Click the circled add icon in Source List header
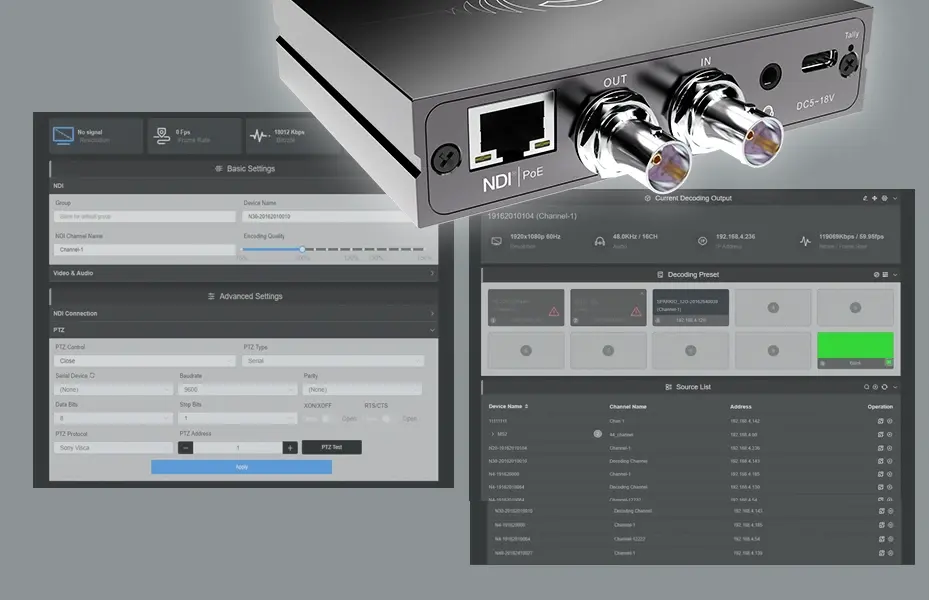This screenshot has height=600, width=929. point(875,387)
